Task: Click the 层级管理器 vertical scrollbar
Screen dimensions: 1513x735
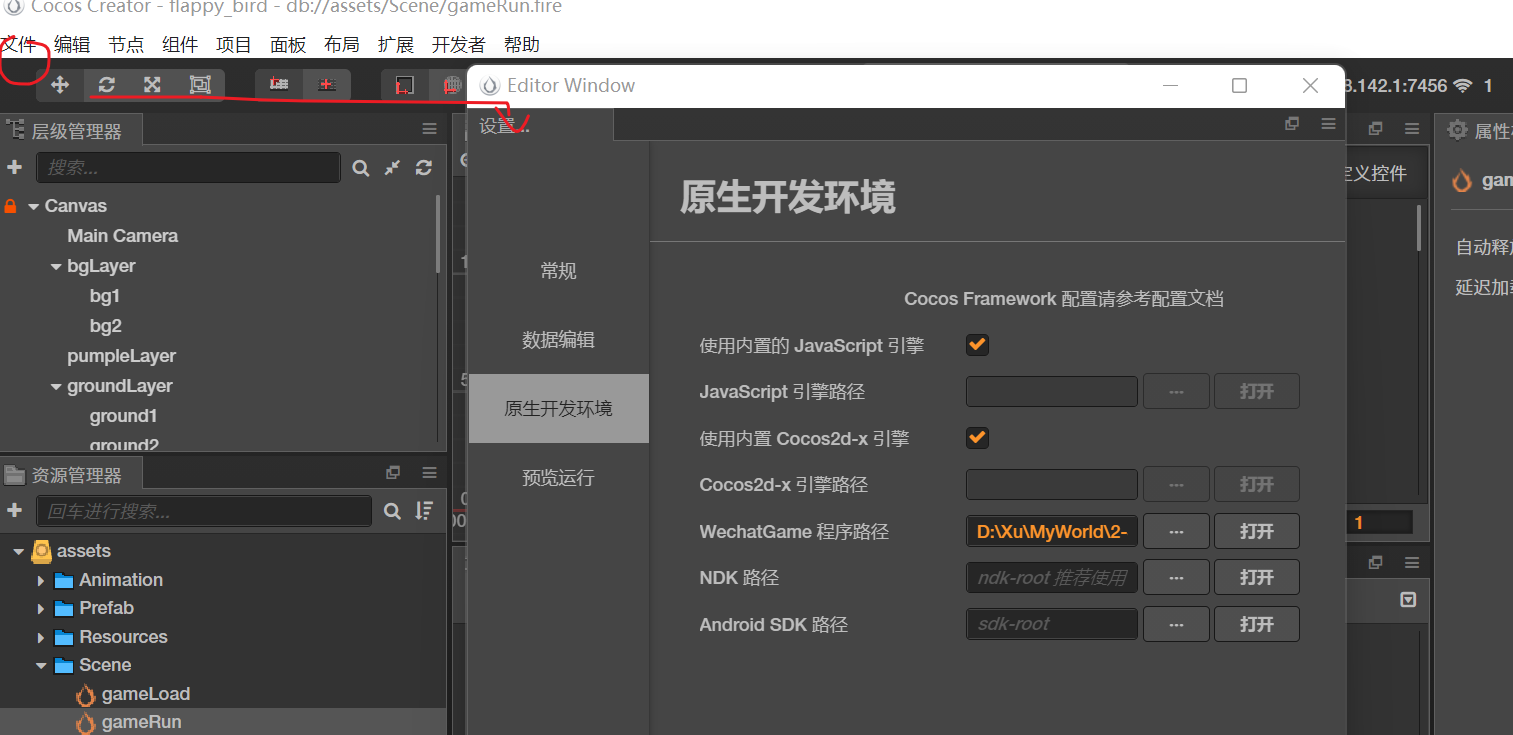Action: [438, 233]
